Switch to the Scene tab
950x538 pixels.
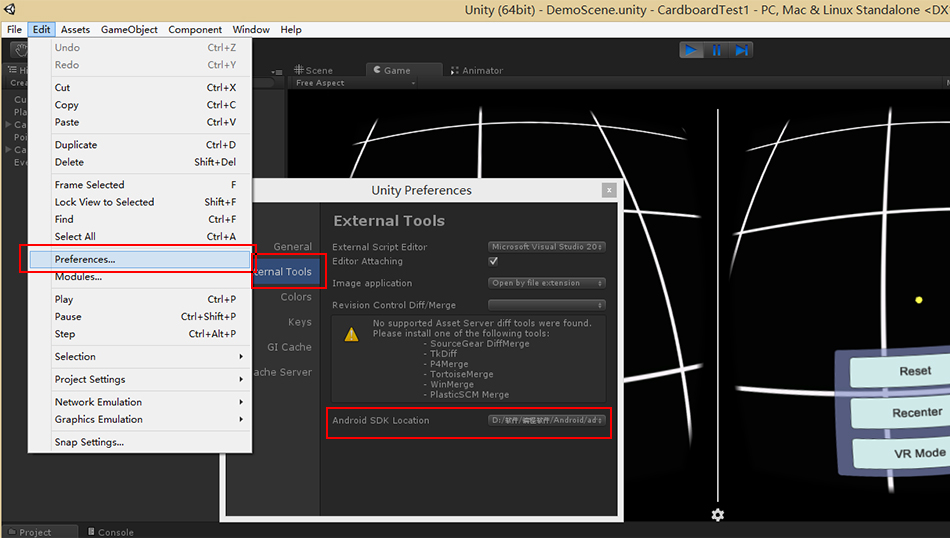314,70
